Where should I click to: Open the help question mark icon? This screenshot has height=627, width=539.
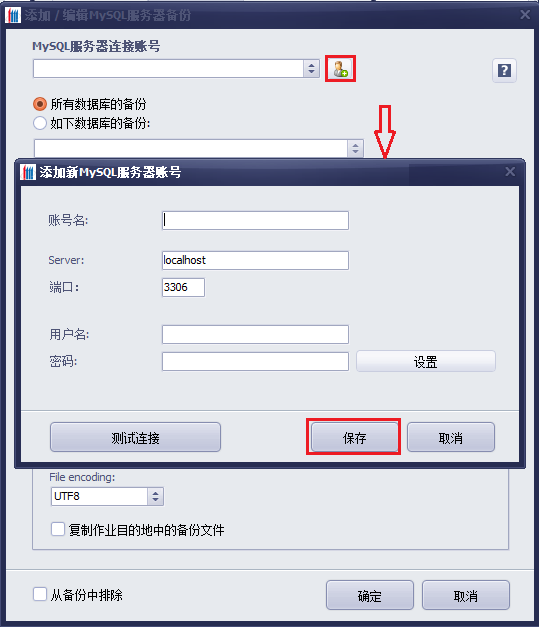[x=504, y=71]
